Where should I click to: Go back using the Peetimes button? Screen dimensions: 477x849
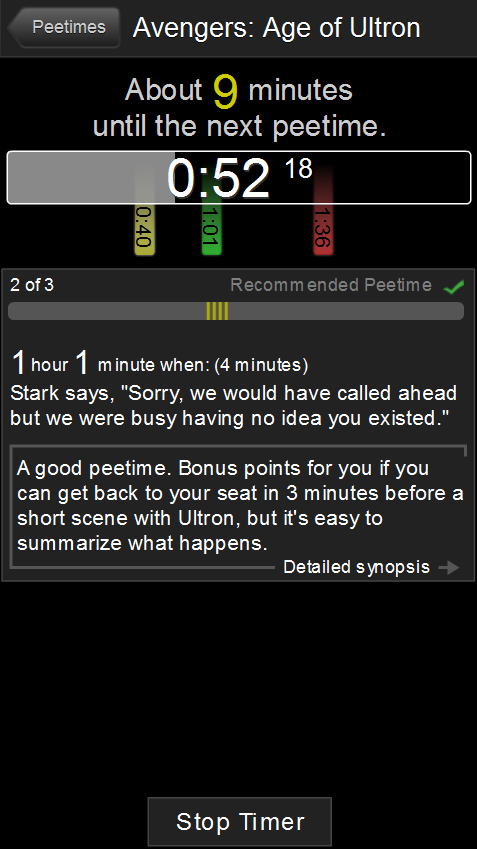(x=63, y=27)
